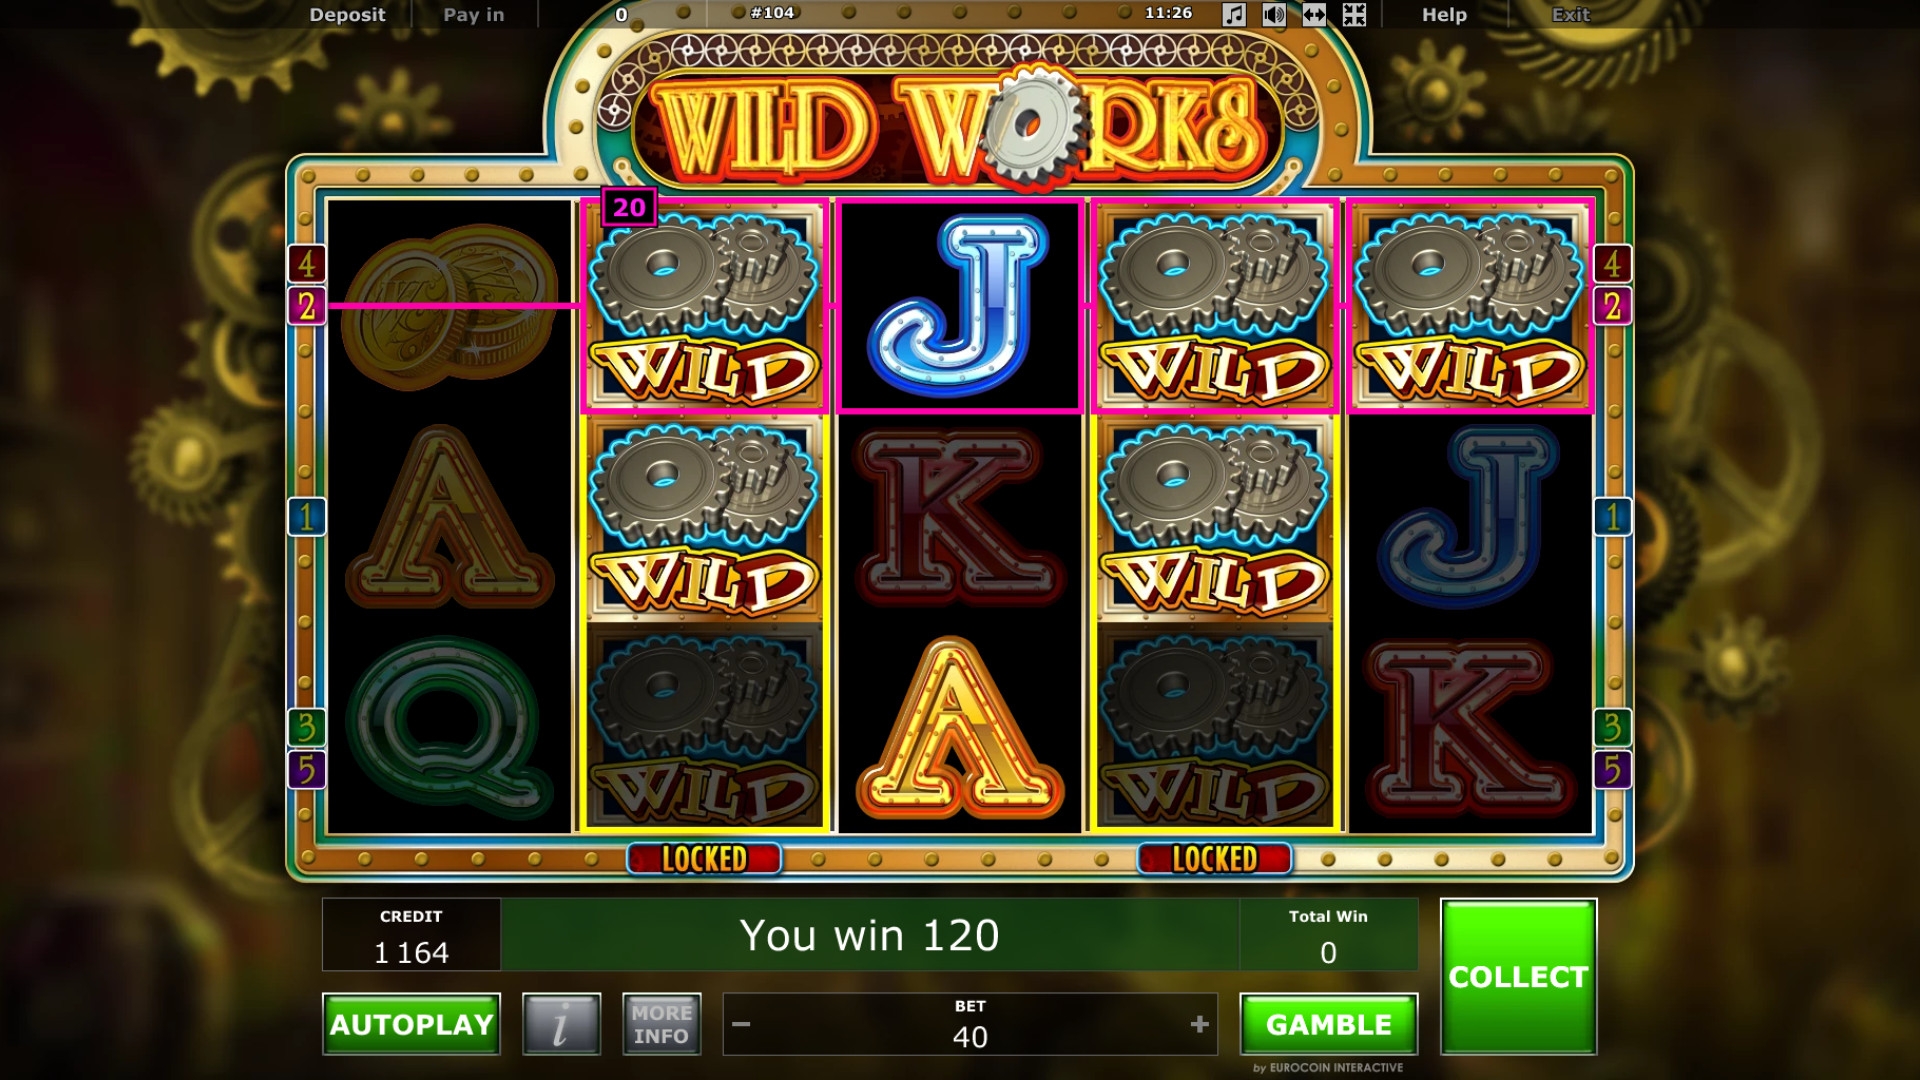Mute the game sound speaker icon
The height and width of the screenshot is (1080, 1920).
point(1274,14)
